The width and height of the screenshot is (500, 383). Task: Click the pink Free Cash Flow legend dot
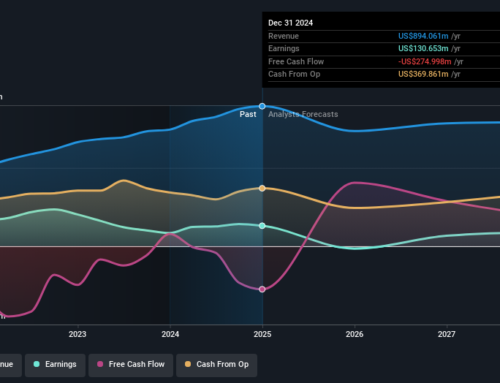[100, 364]
